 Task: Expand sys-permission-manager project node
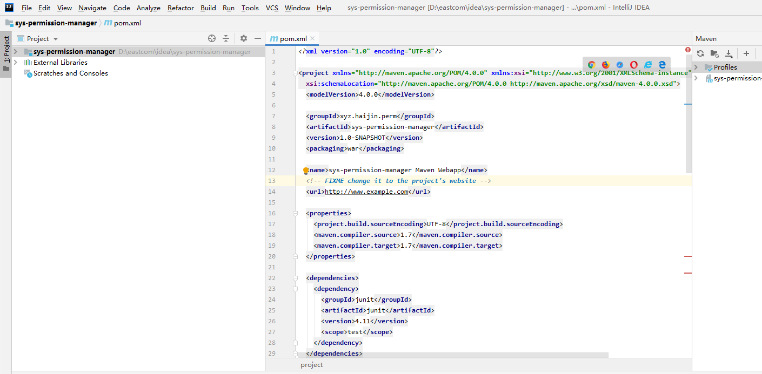[x=16, y=52]
